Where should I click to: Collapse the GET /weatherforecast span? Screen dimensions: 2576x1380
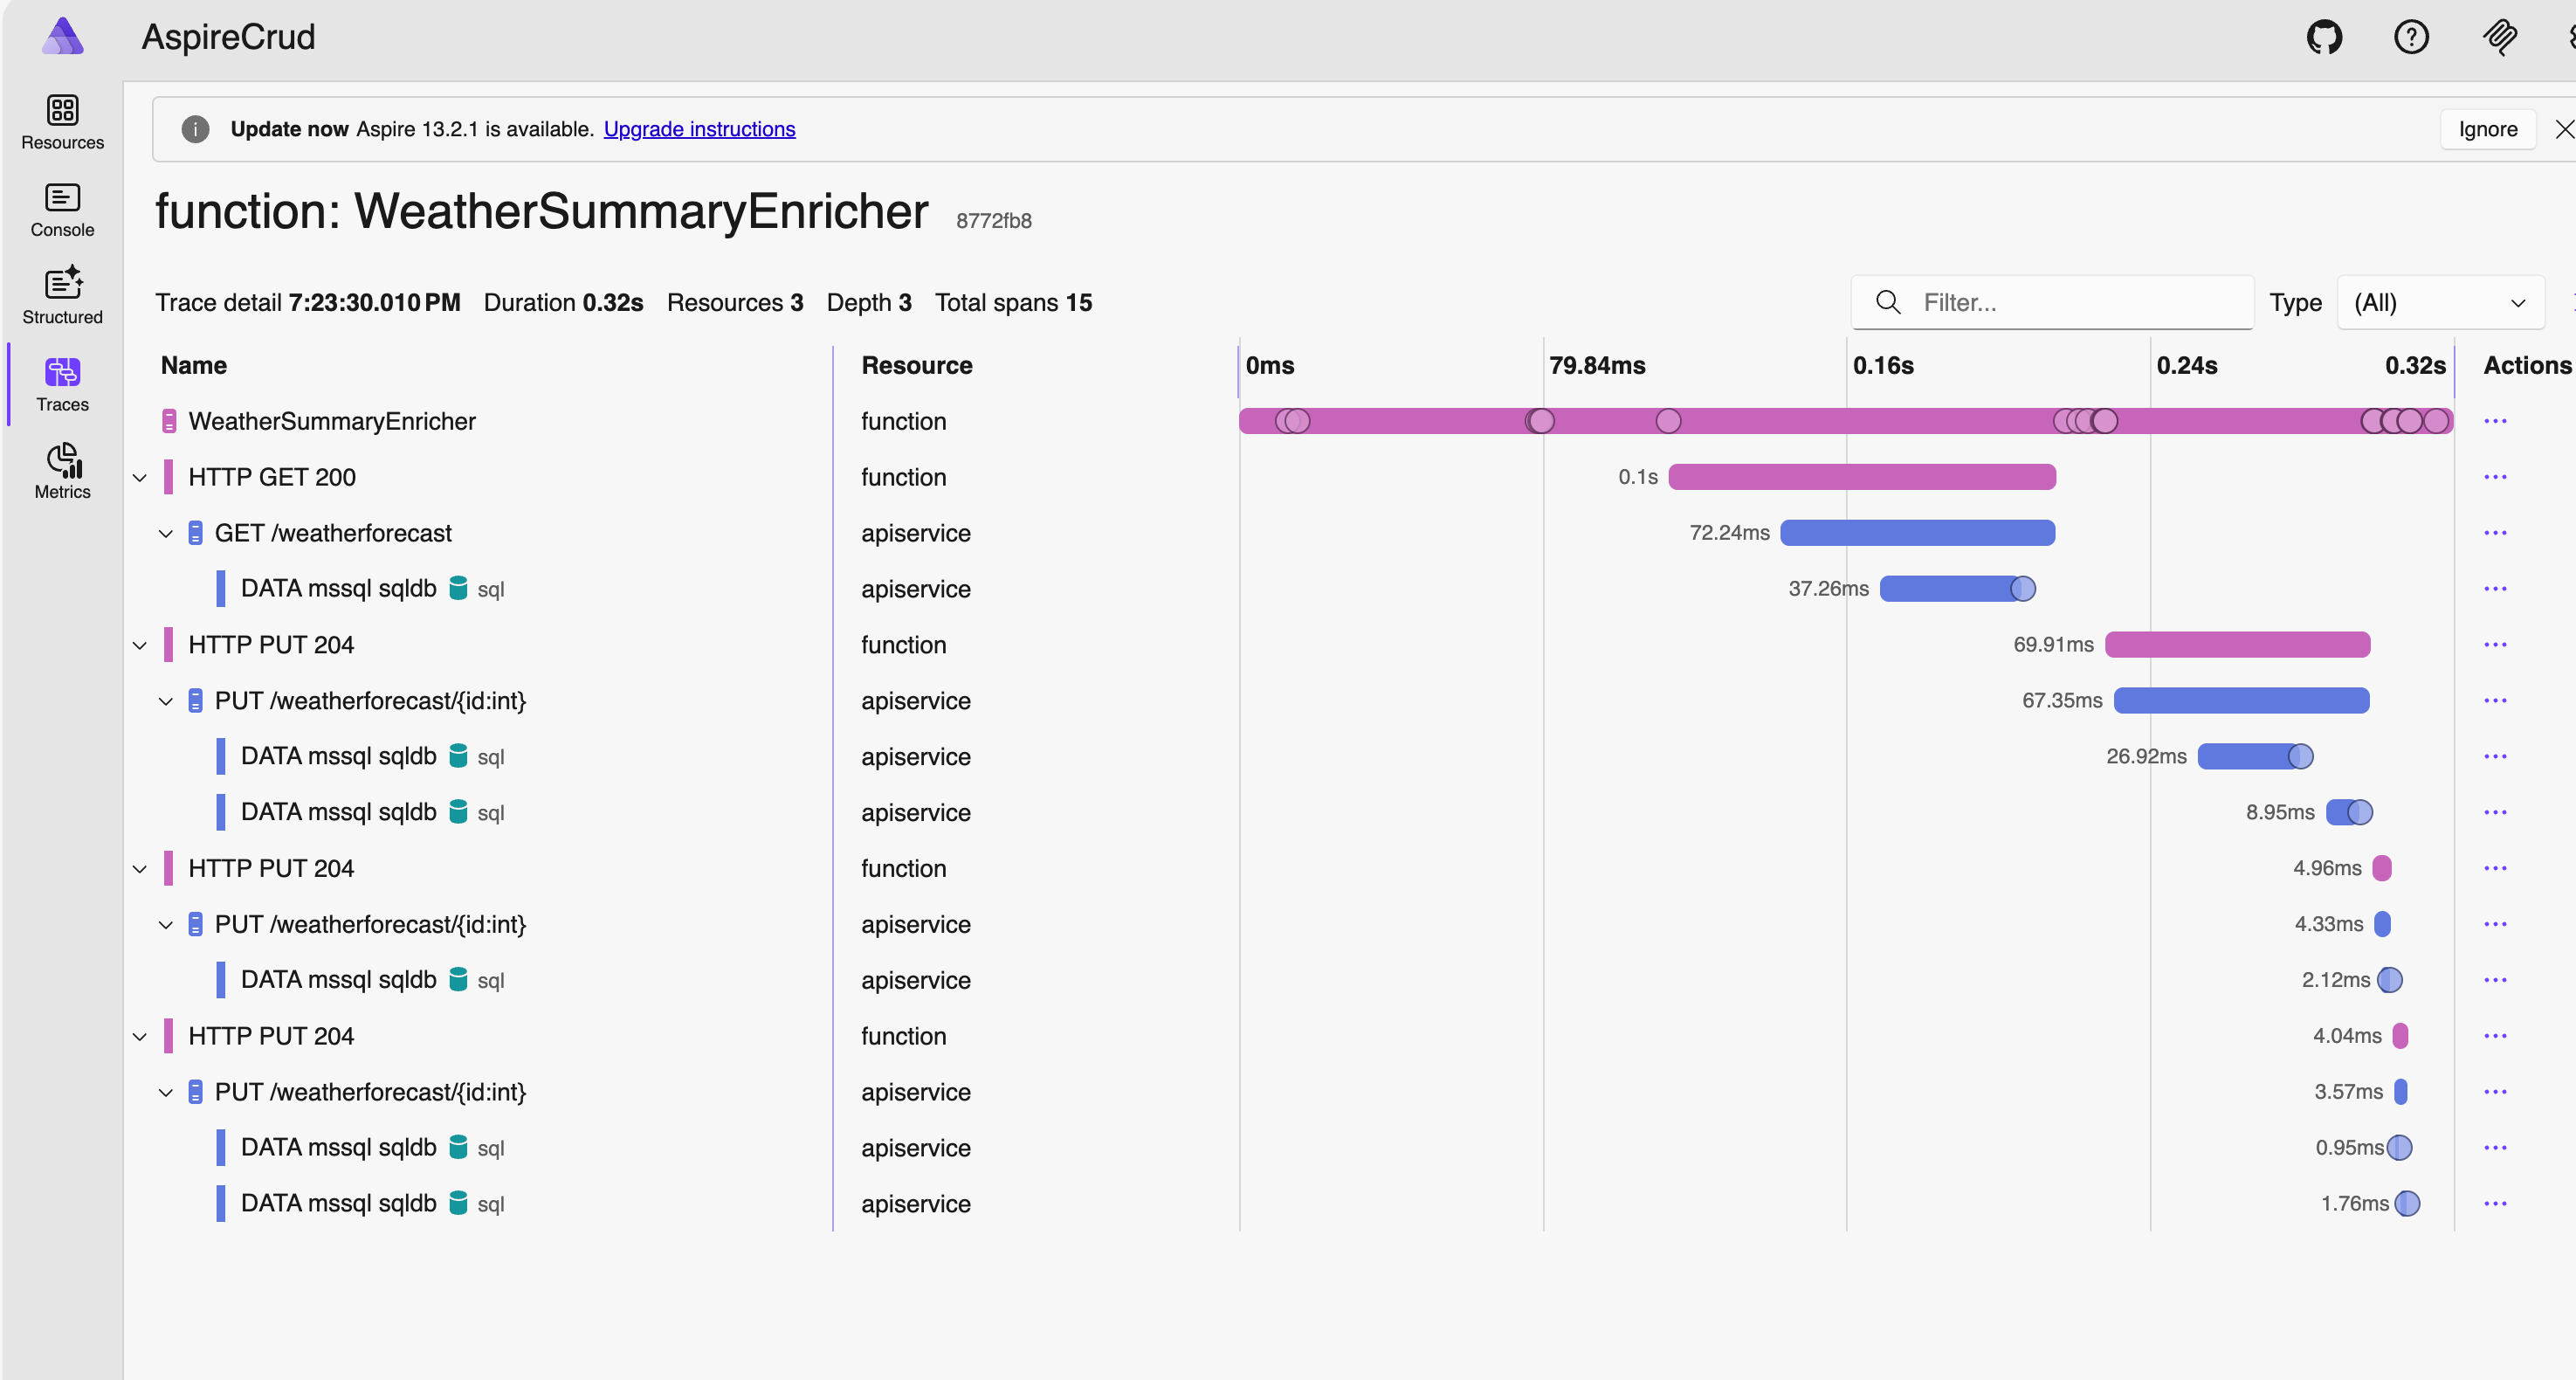click(x=166, y=534)
